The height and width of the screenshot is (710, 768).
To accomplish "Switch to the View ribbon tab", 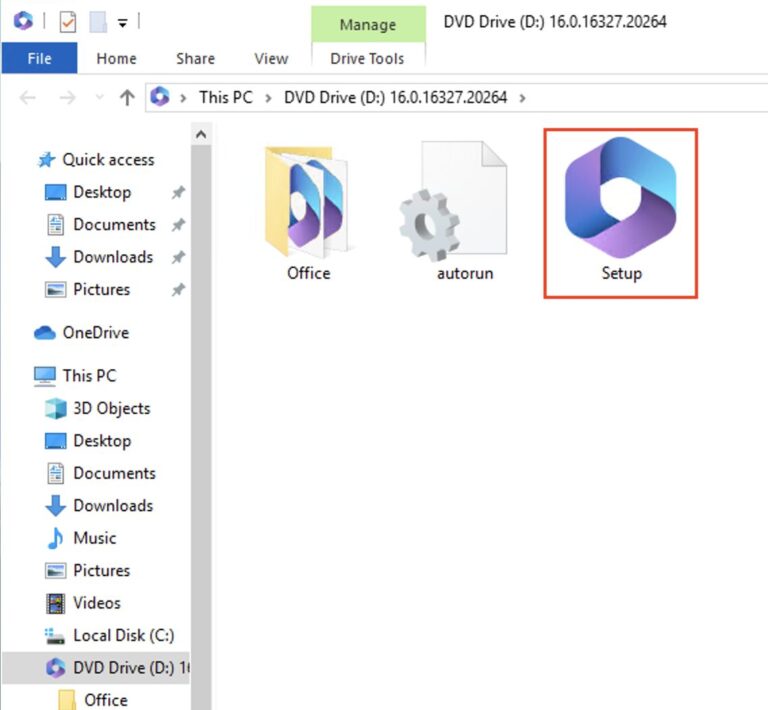I will [x=271, y=58].
